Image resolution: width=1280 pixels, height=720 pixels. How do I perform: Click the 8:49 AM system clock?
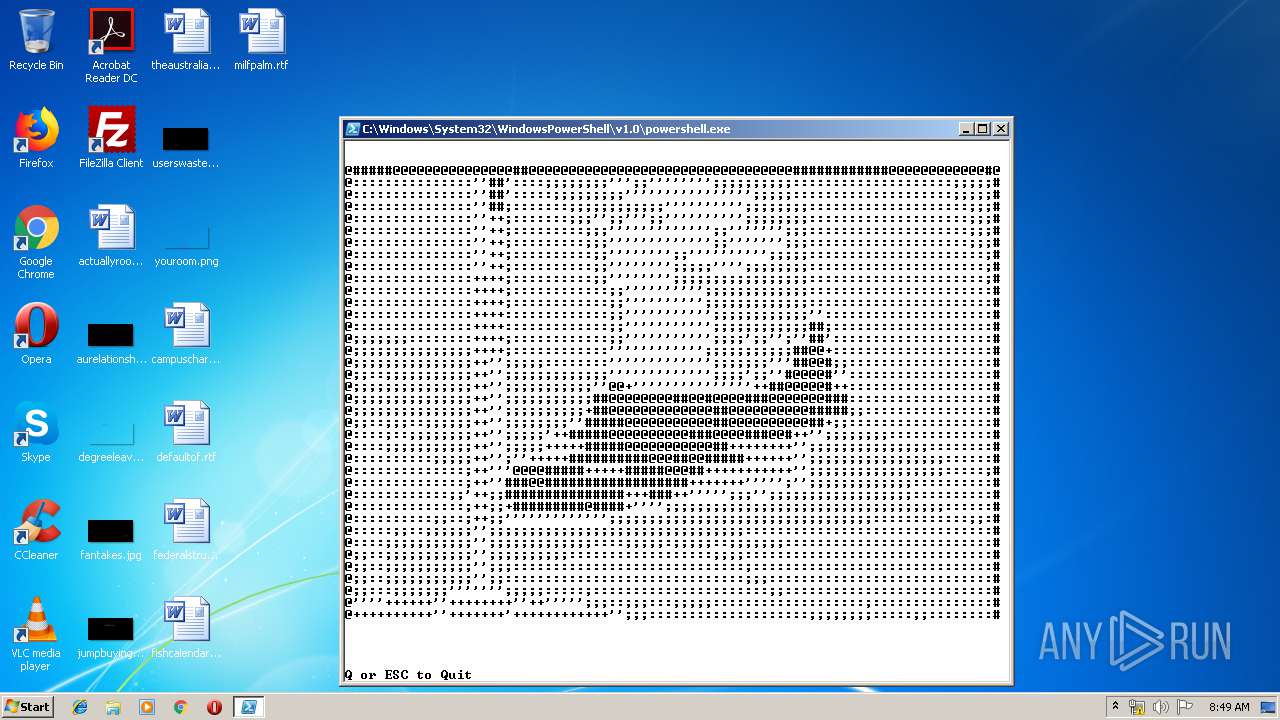coord(1229,707)
